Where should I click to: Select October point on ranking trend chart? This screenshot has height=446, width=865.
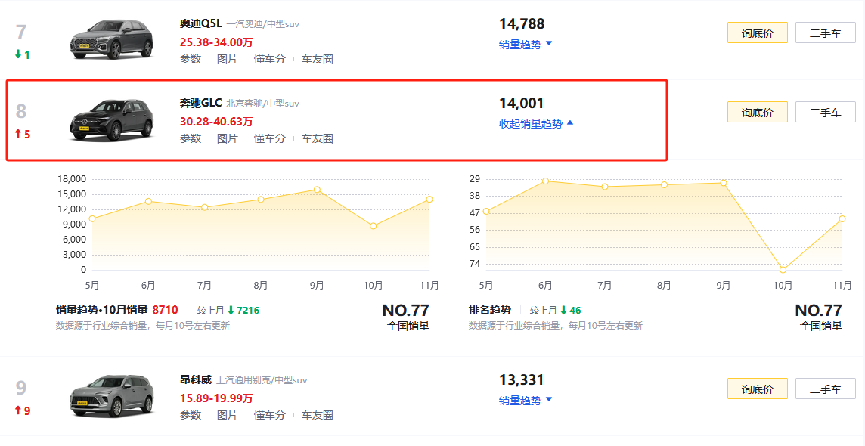point(783,269)
